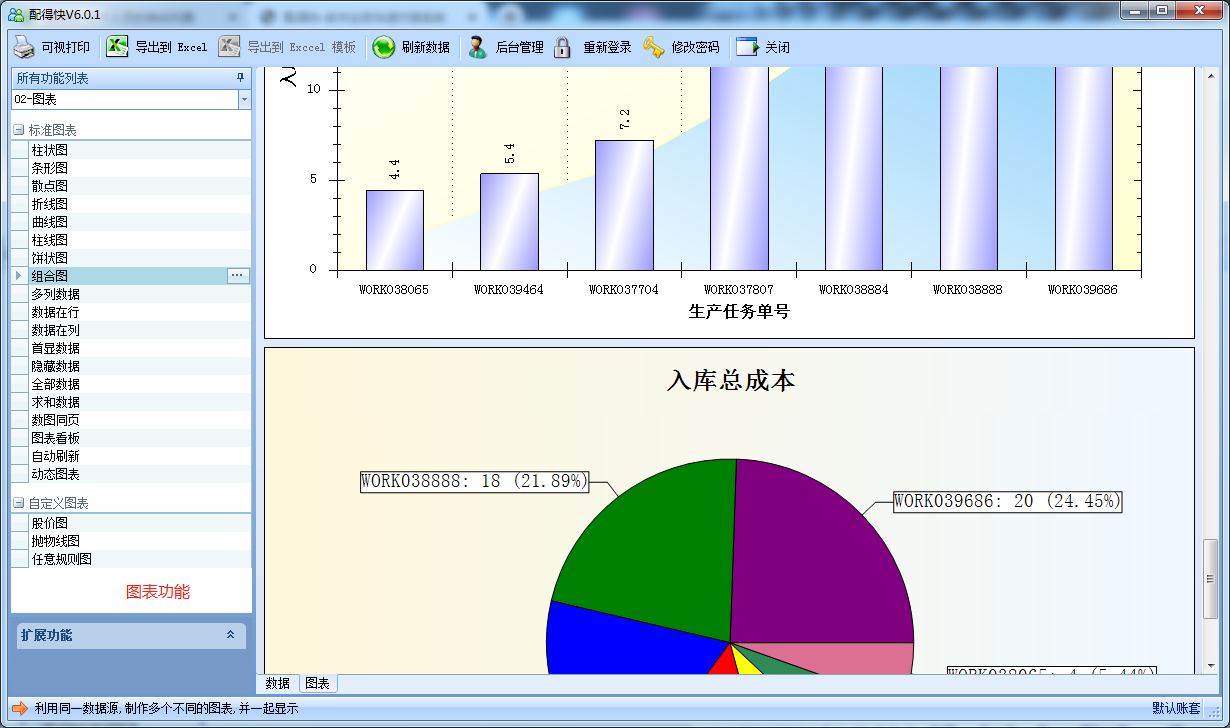
Task: Select 任意规则图 in the list
Action: click(131, 559)
